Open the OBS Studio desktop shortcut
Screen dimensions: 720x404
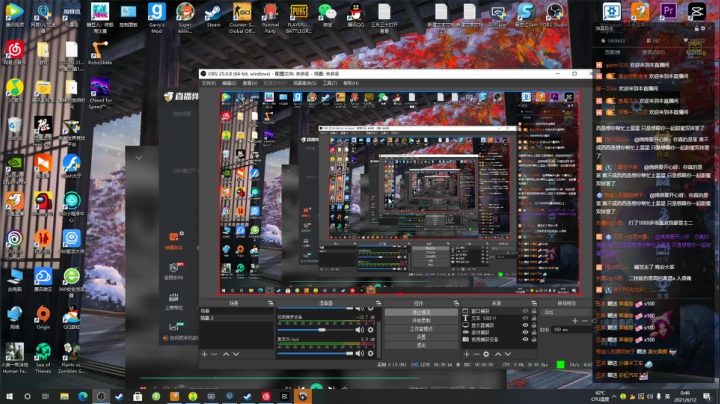point(555,15)
